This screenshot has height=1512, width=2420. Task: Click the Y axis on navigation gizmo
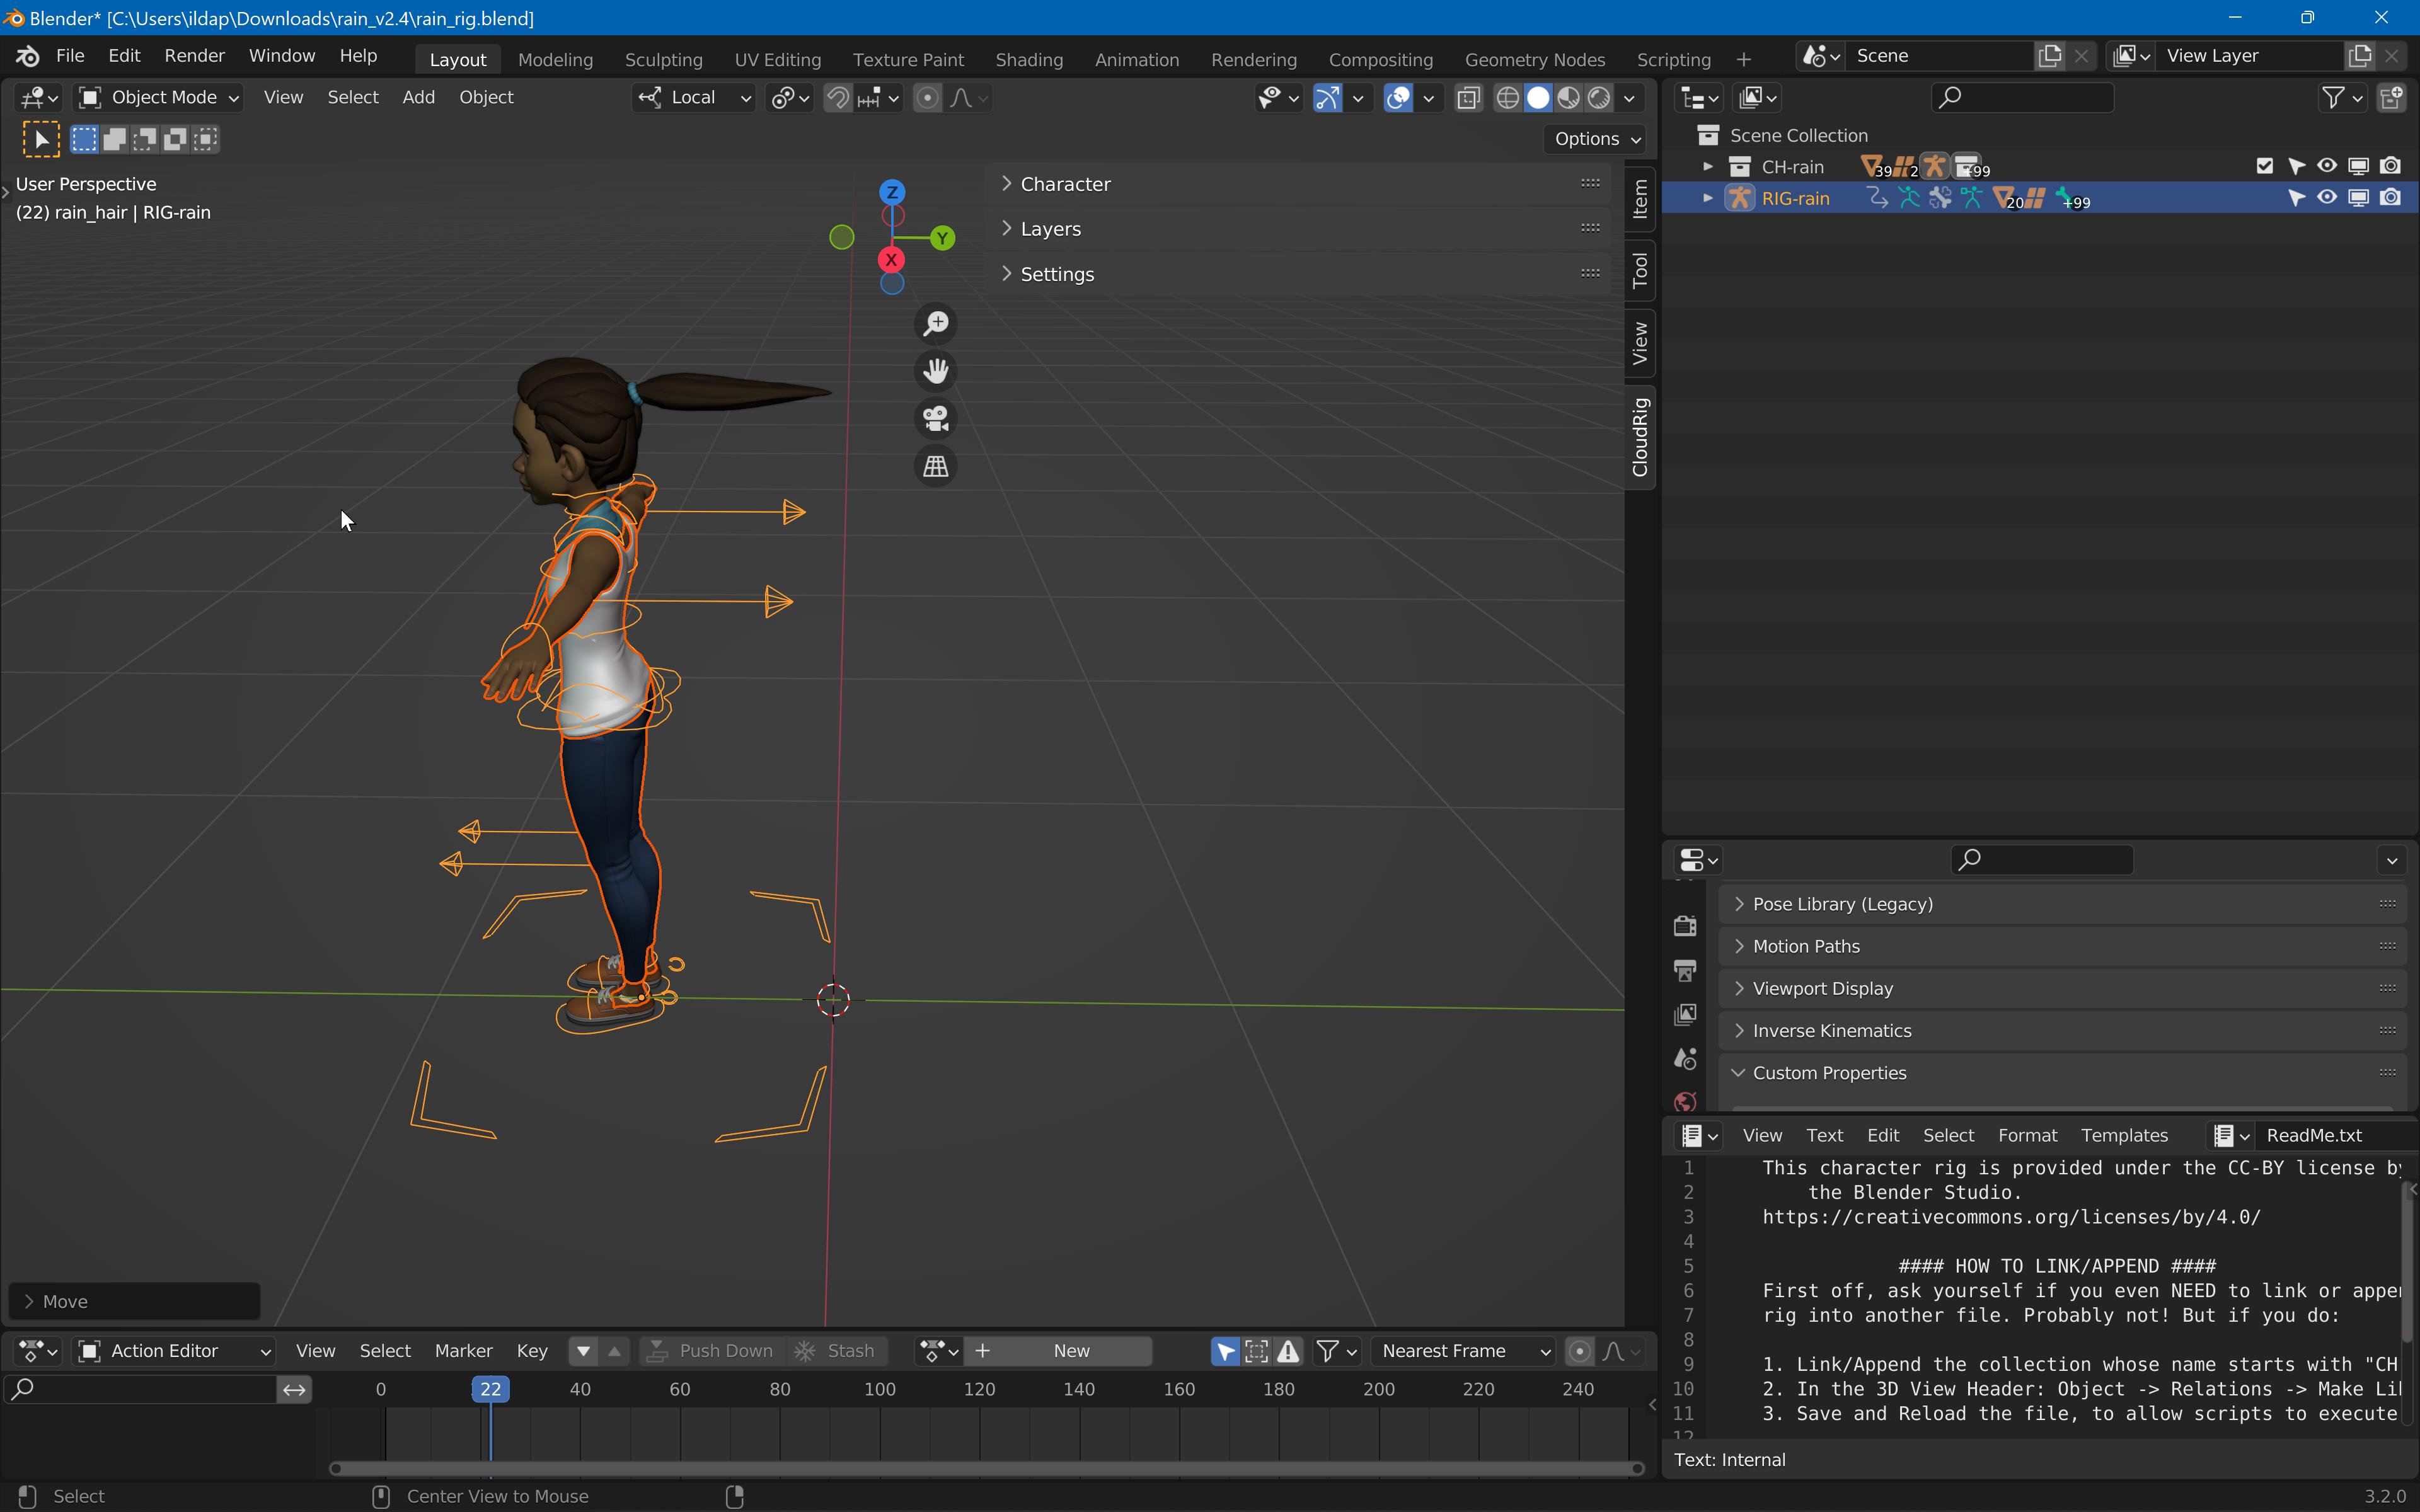[942, 238]
